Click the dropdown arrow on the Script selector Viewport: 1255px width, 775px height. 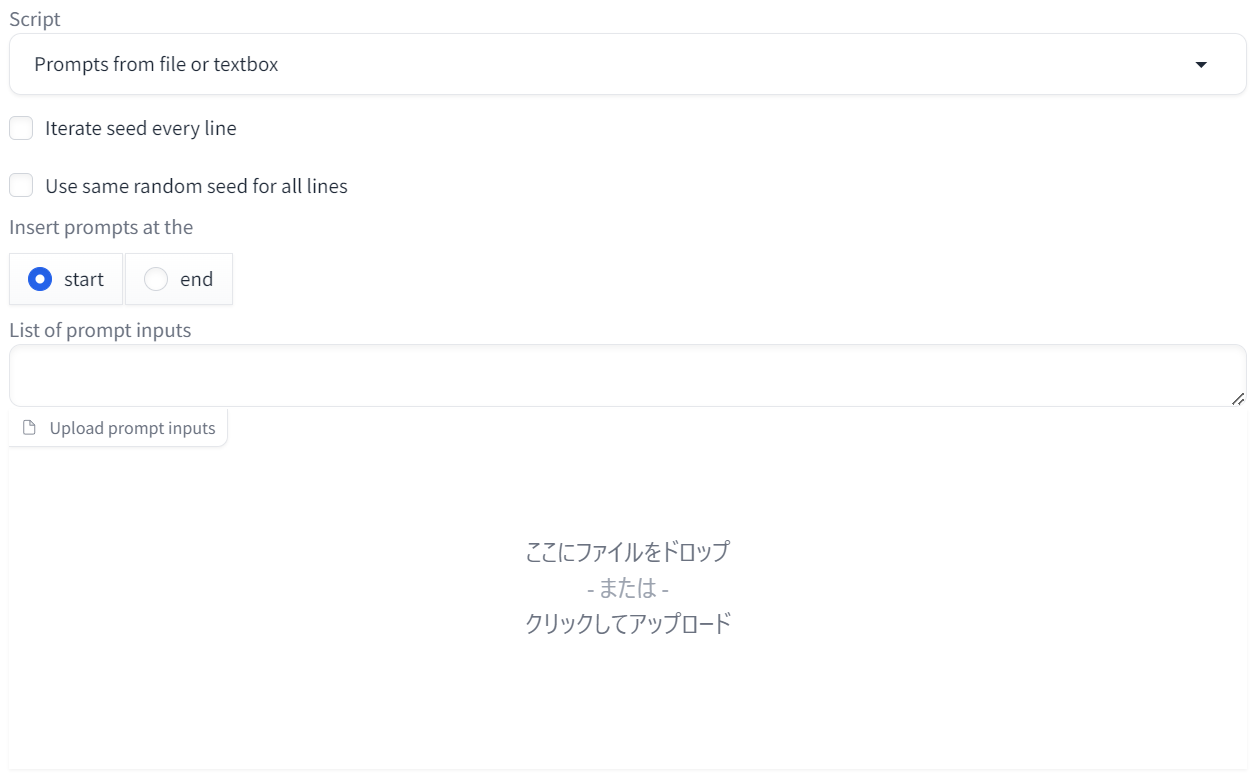click(x=1201, y=63)
